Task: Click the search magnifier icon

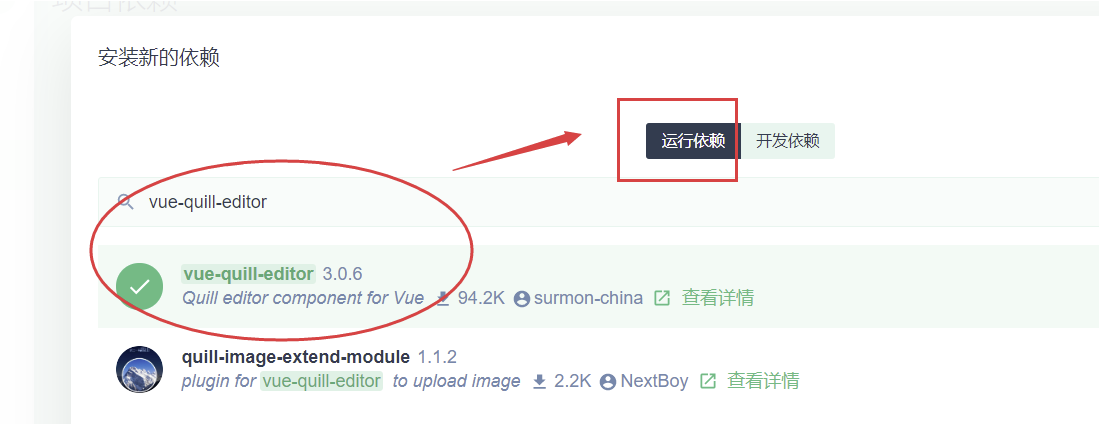Action: [x=126, y=203]
